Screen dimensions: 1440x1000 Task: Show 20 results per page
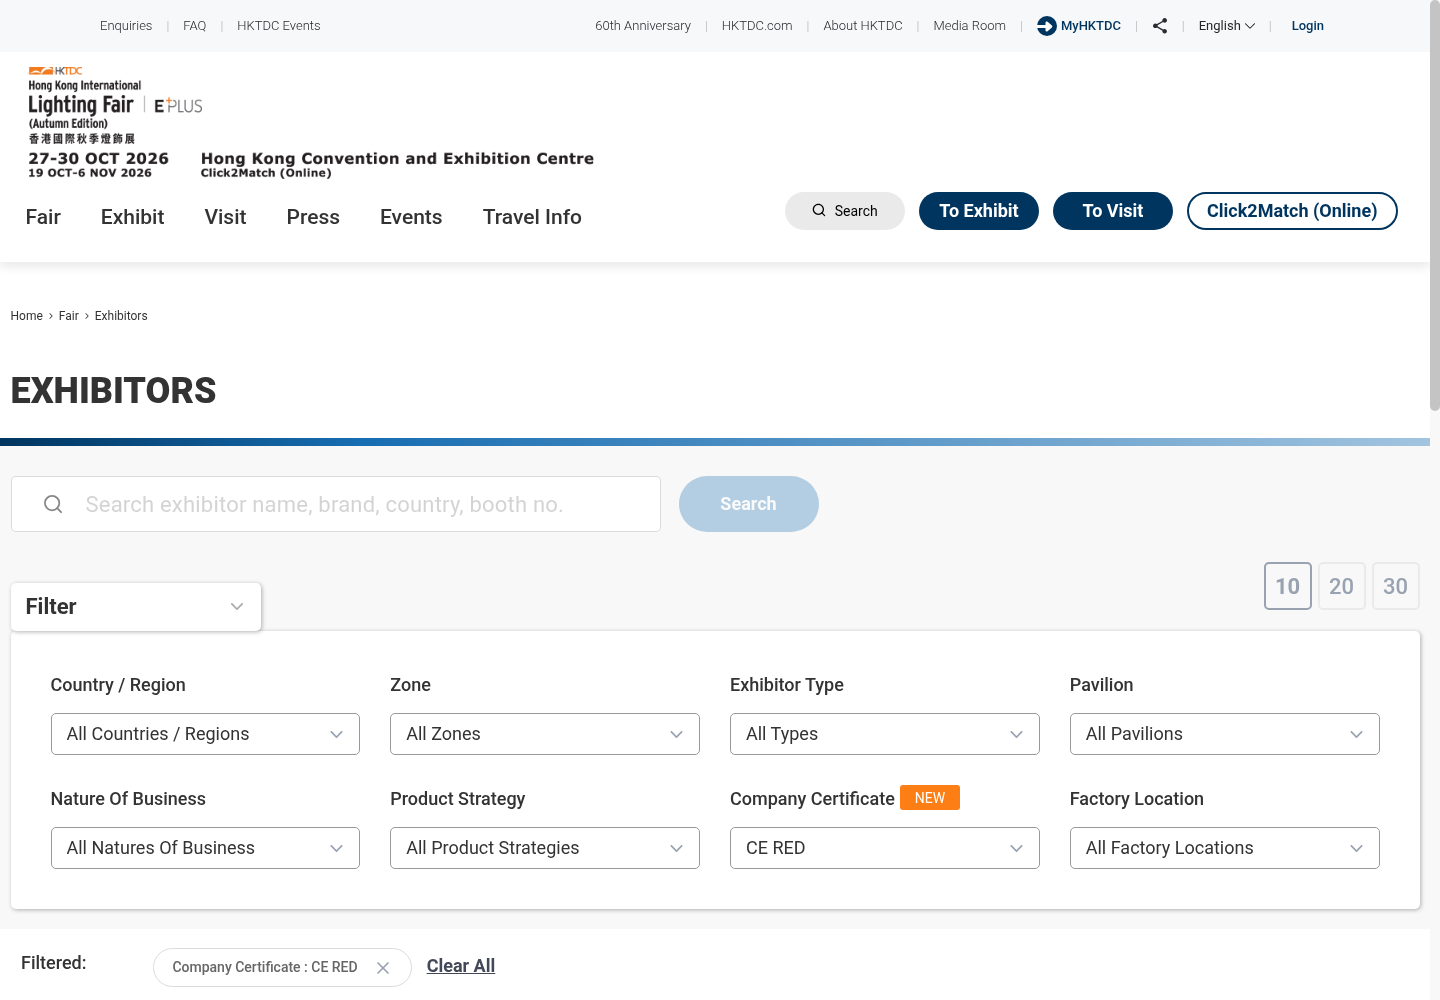point(1342,586)
